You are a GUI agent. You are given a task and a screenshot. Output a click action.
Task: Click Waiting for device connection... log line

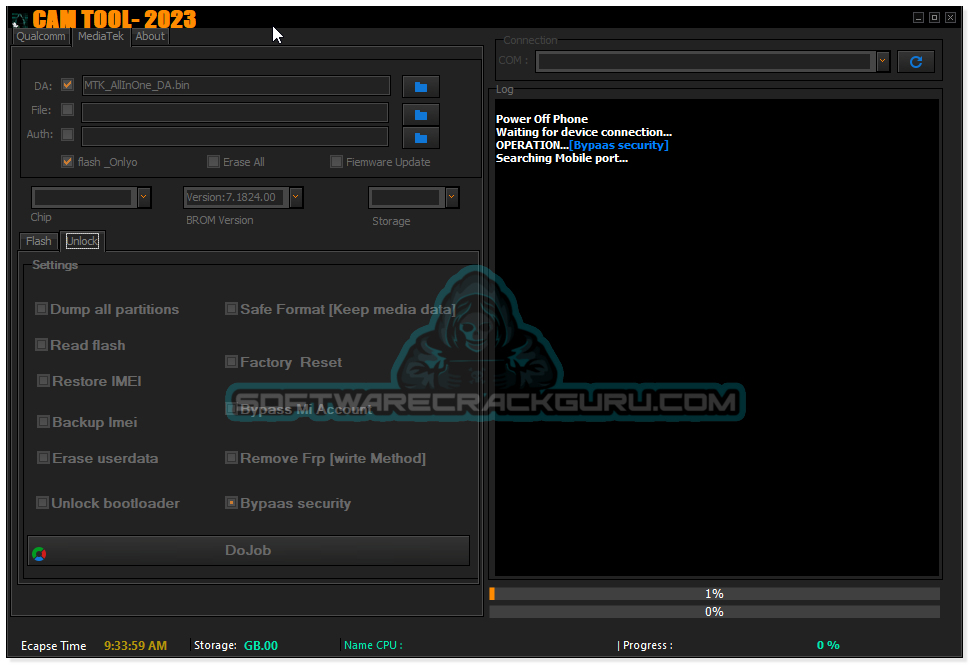point(583,132)
